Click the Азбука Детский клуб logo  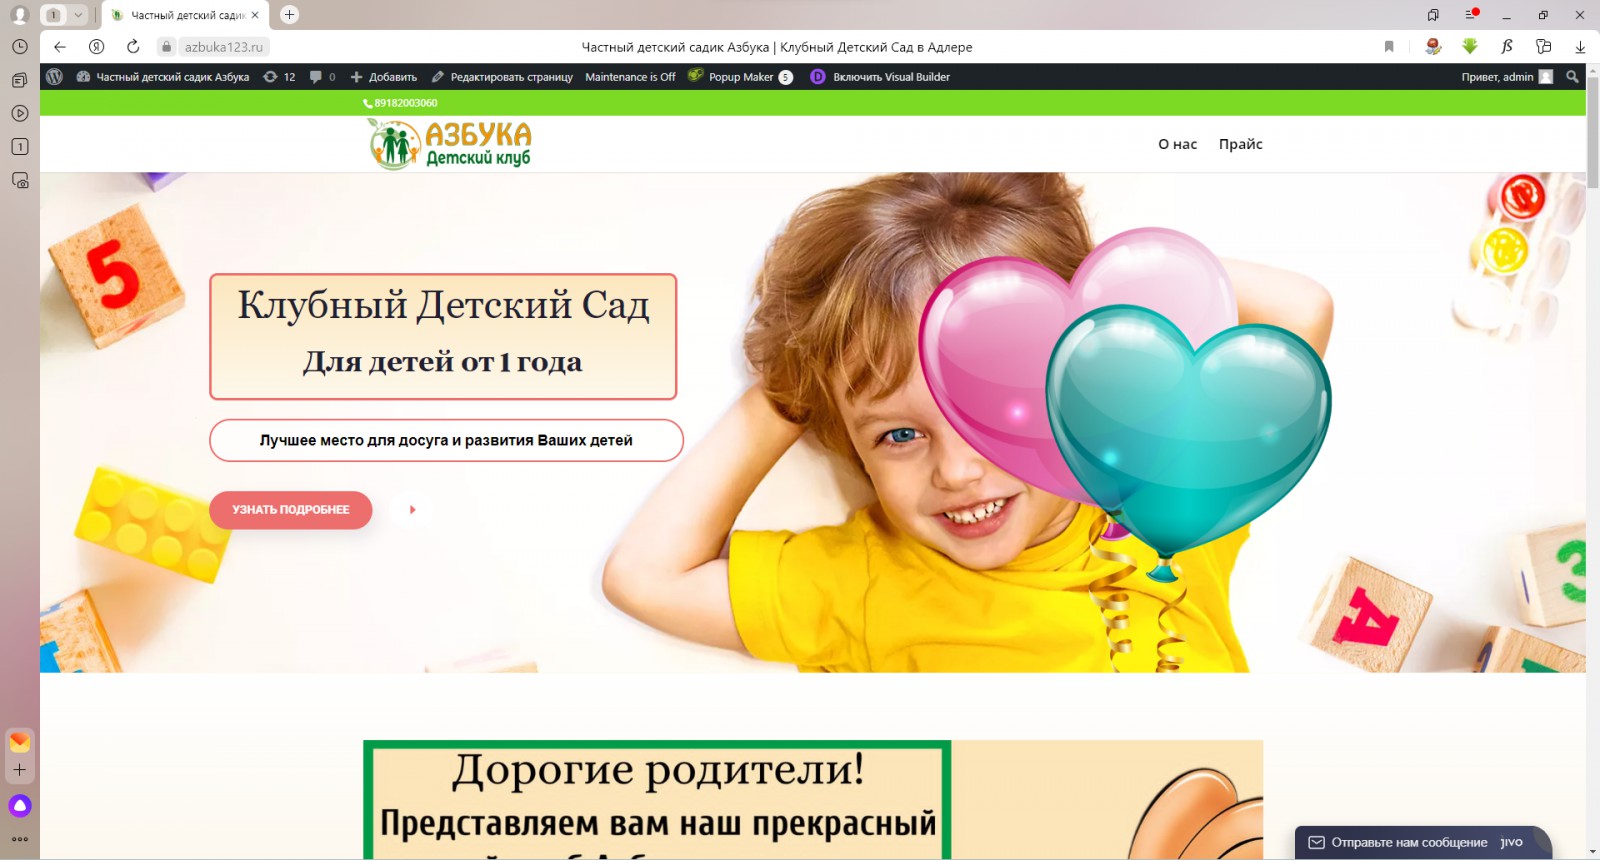(x=449, y=144)
